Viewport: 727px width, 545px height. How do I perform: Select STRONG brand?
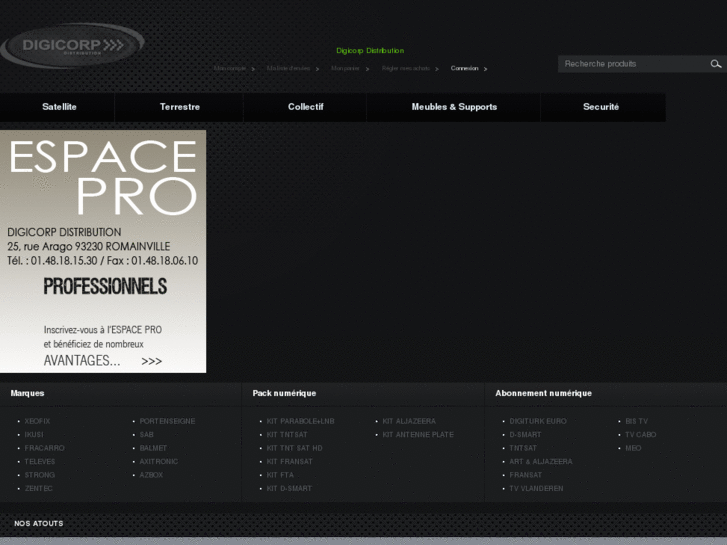click(40, 475)
